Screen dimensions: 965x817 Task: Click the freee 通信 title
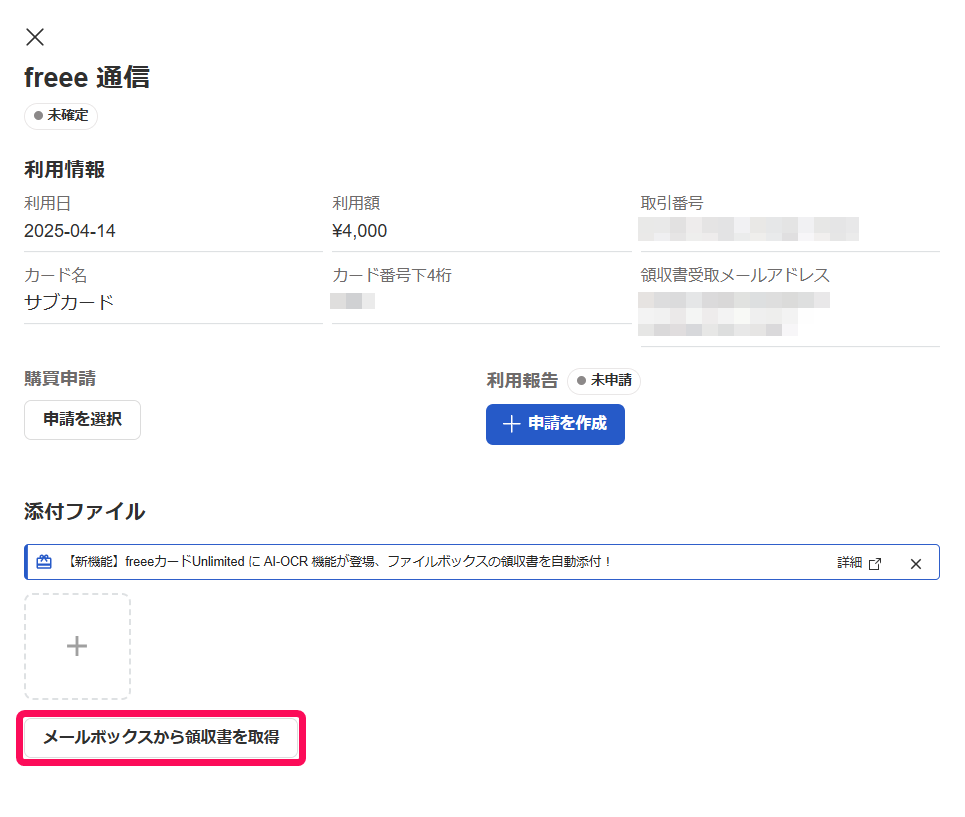coord(87,78)
